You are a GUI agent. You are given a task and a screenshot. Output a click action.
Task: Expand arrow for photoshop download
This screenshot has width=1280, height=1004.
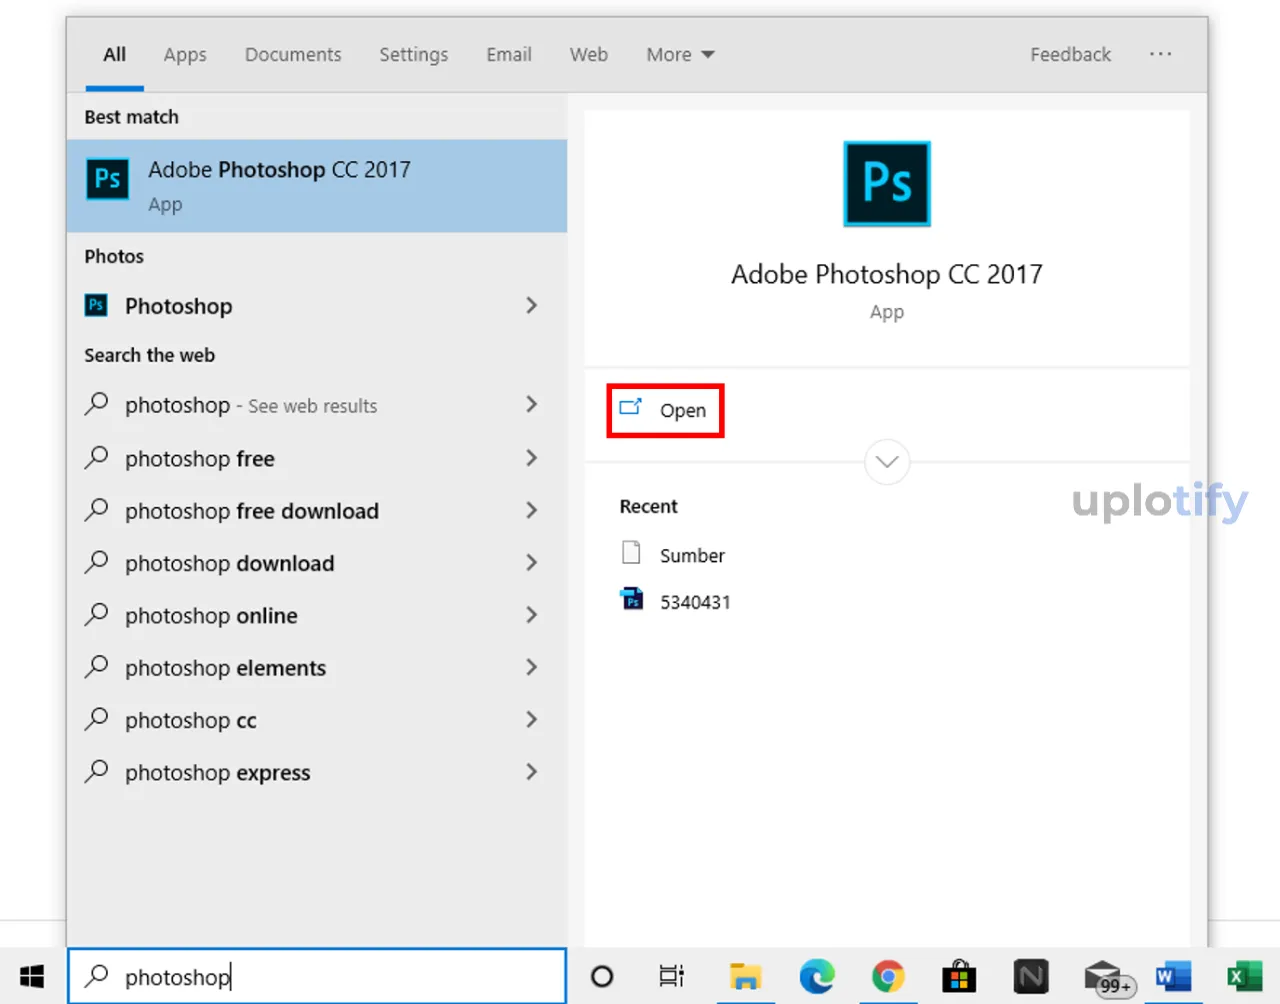coord(531,562)
